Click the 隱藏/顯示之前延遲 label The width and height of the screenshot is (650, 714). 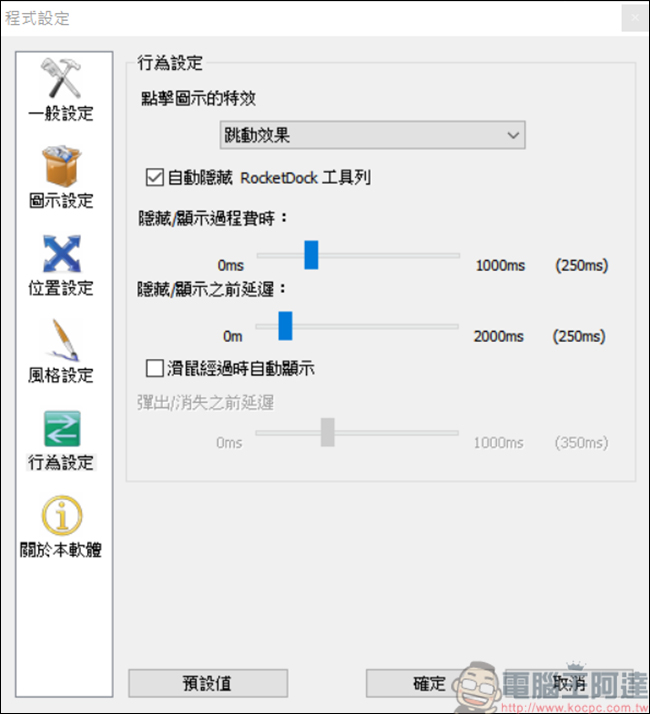(x=212, y=289)
